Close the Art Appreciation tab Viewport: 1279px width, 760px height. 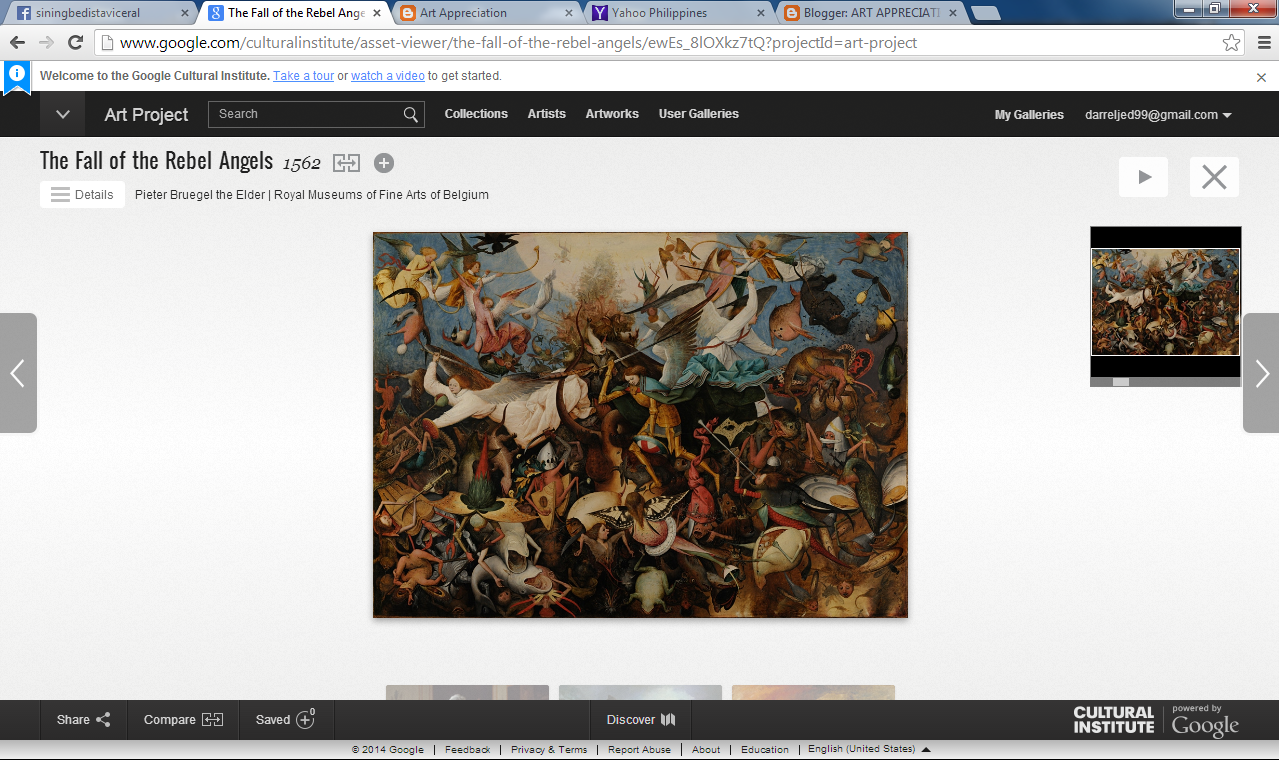point(568,13)
